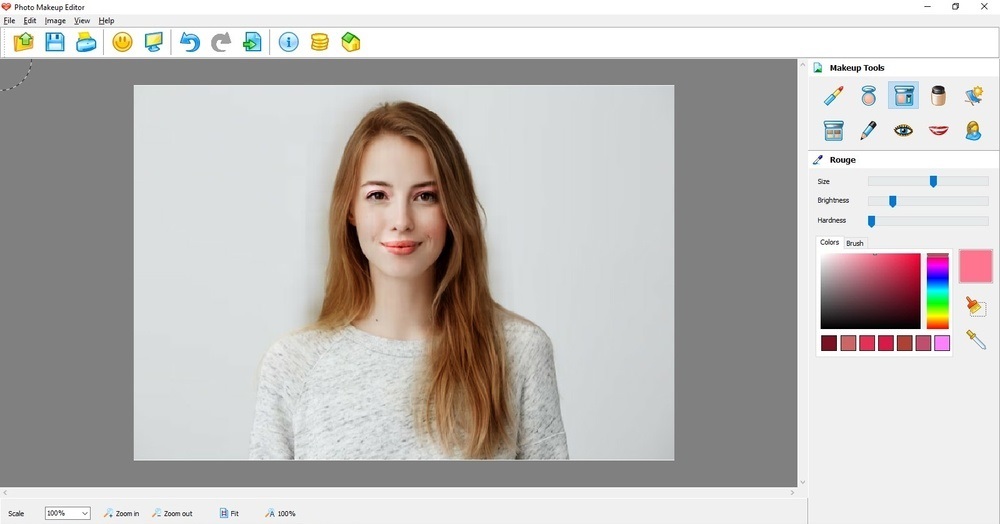Select the light pink preset swatch
This screenshot has height=524, width=1000.
tap(942, 343)
